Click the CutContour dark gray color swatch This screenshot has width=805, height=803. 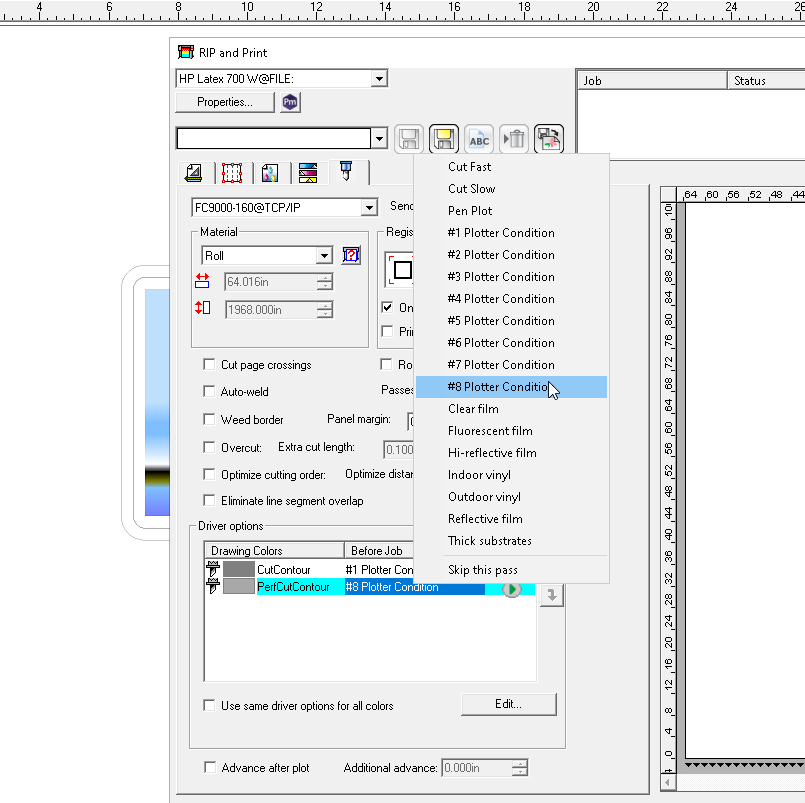[239, 569]
